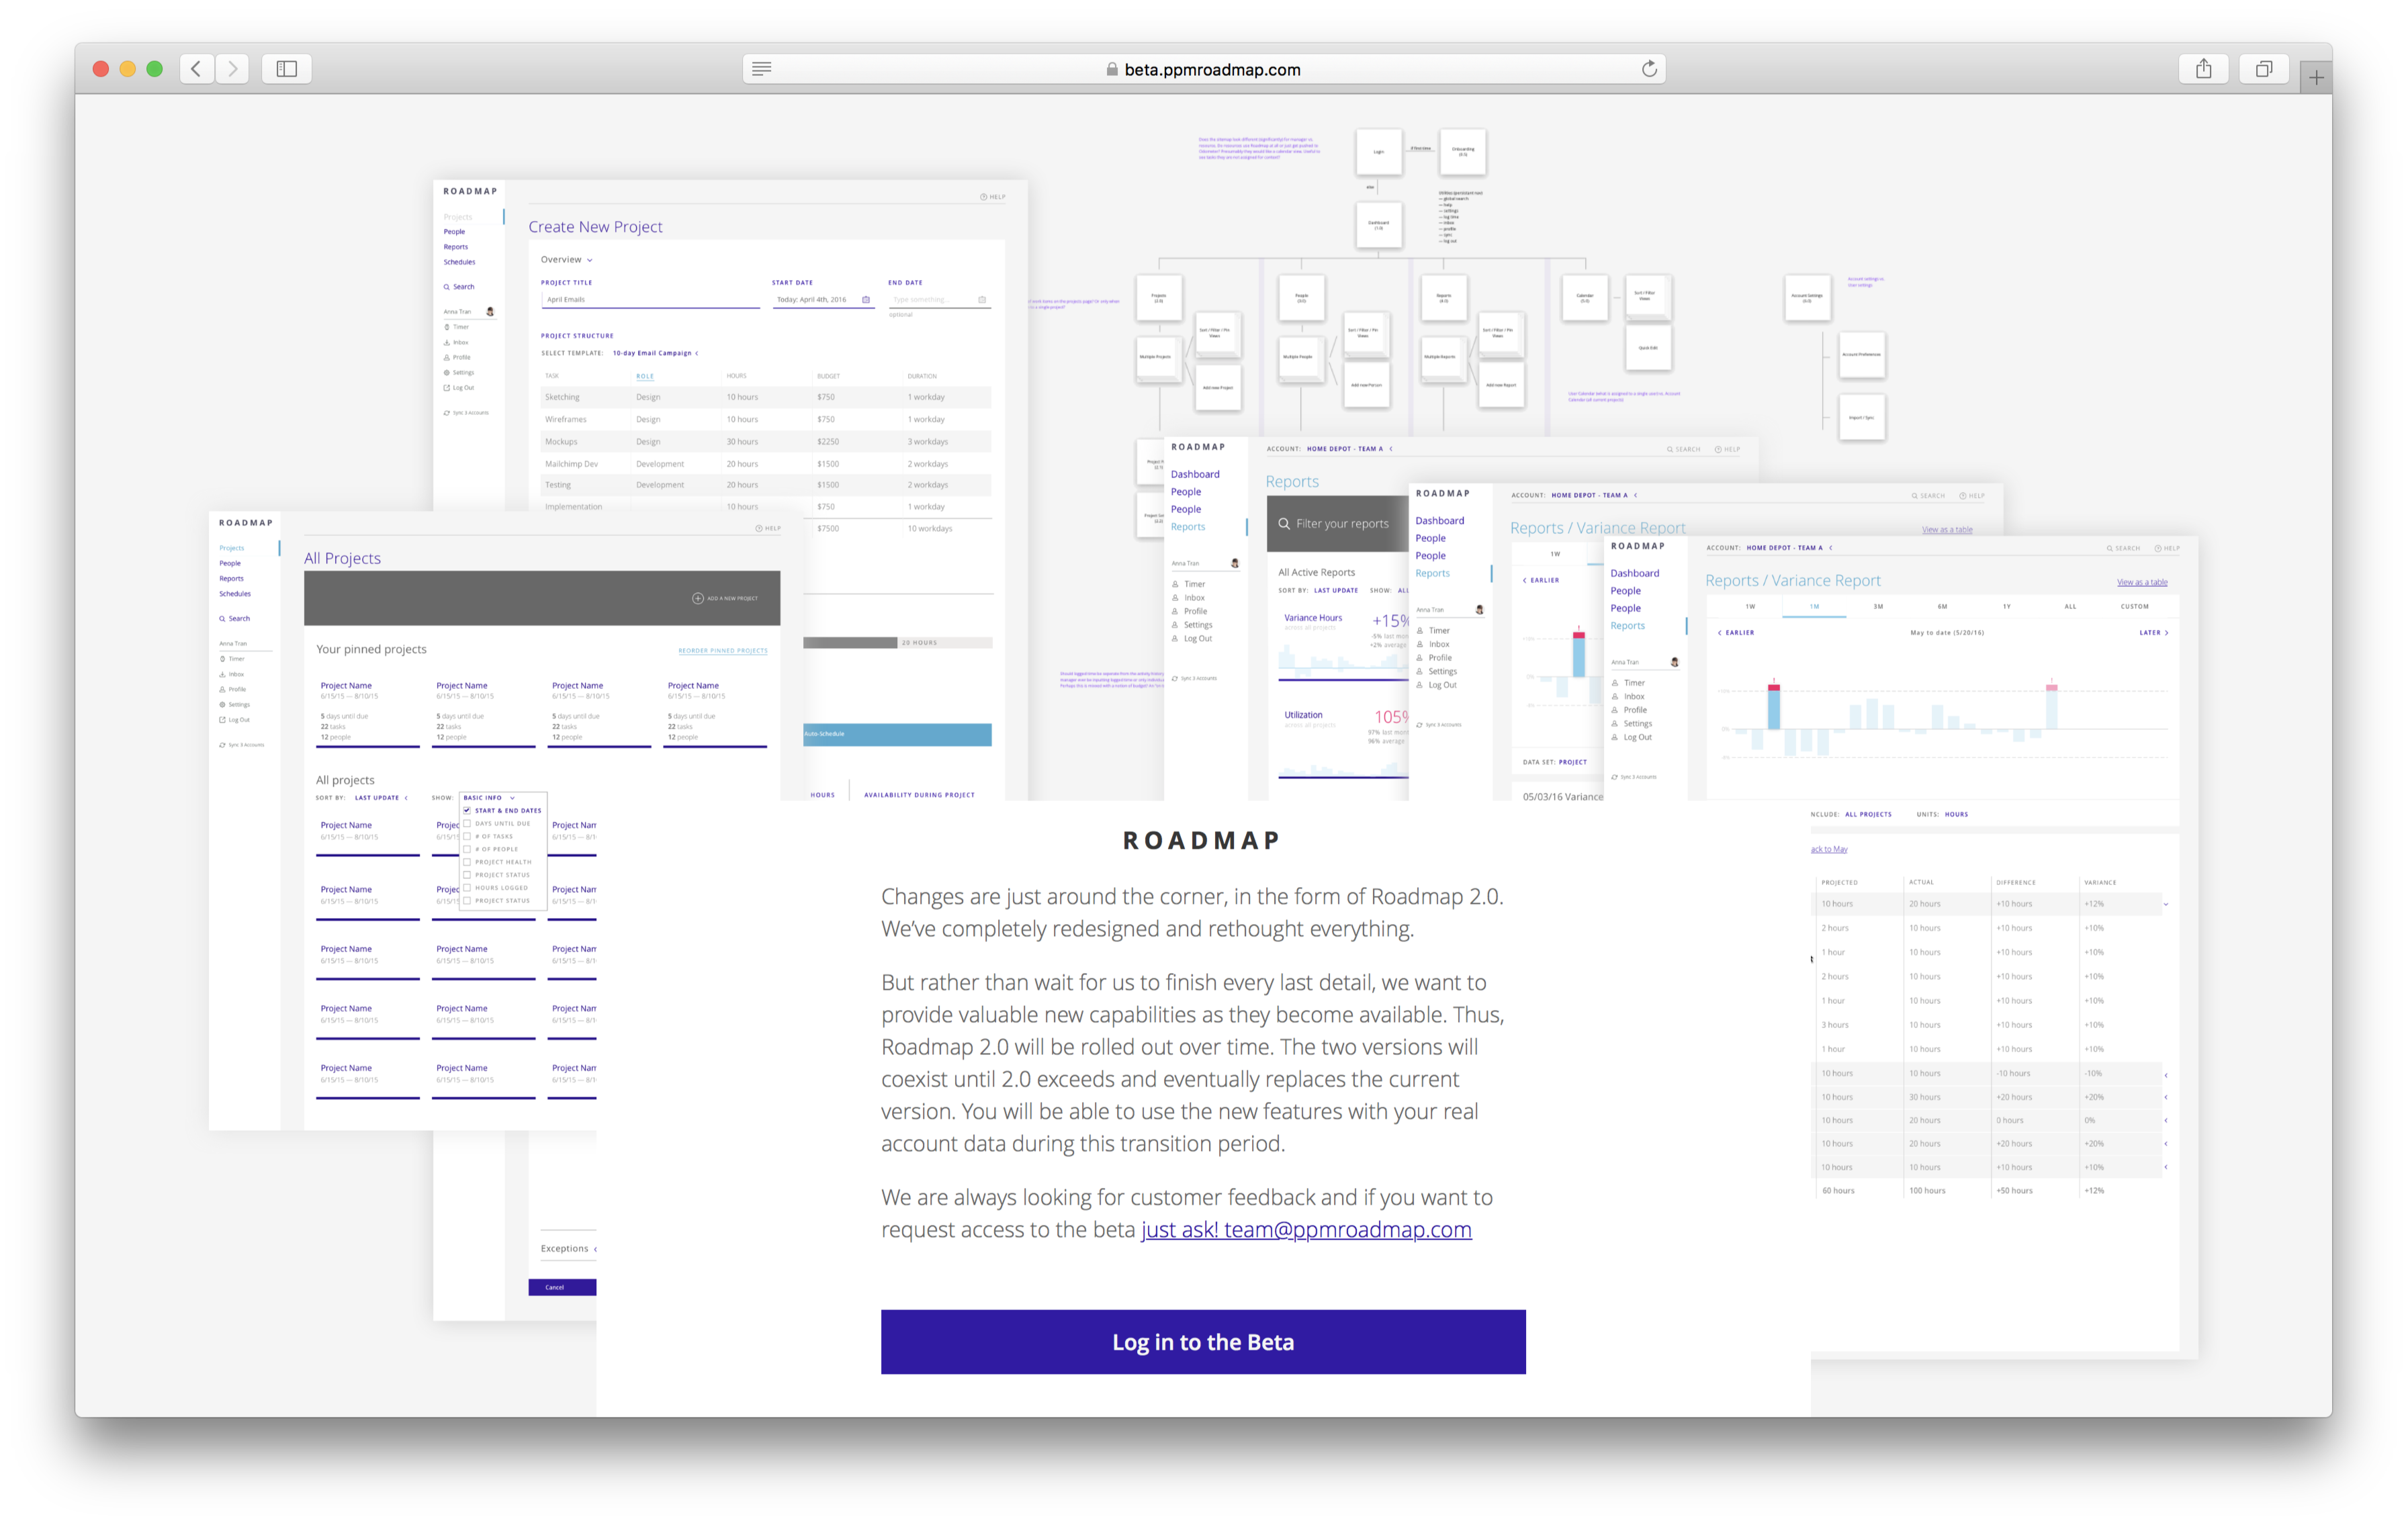The height and width of the screenshot is (1525, 2408).
Task: Select the CUSTOM time range tab
Action: click(x=2134, y=606)
